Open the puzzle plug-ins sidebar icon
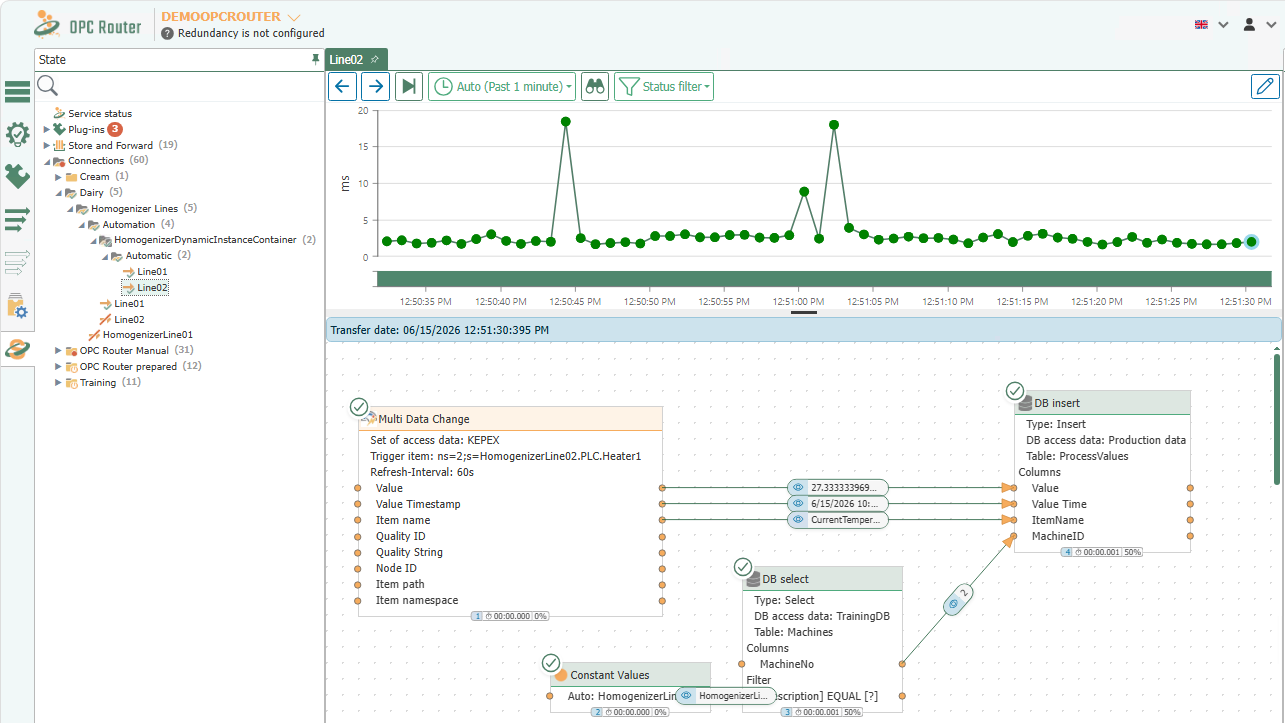Screen dimensions: 1285x723 click(x=17, y=176)
